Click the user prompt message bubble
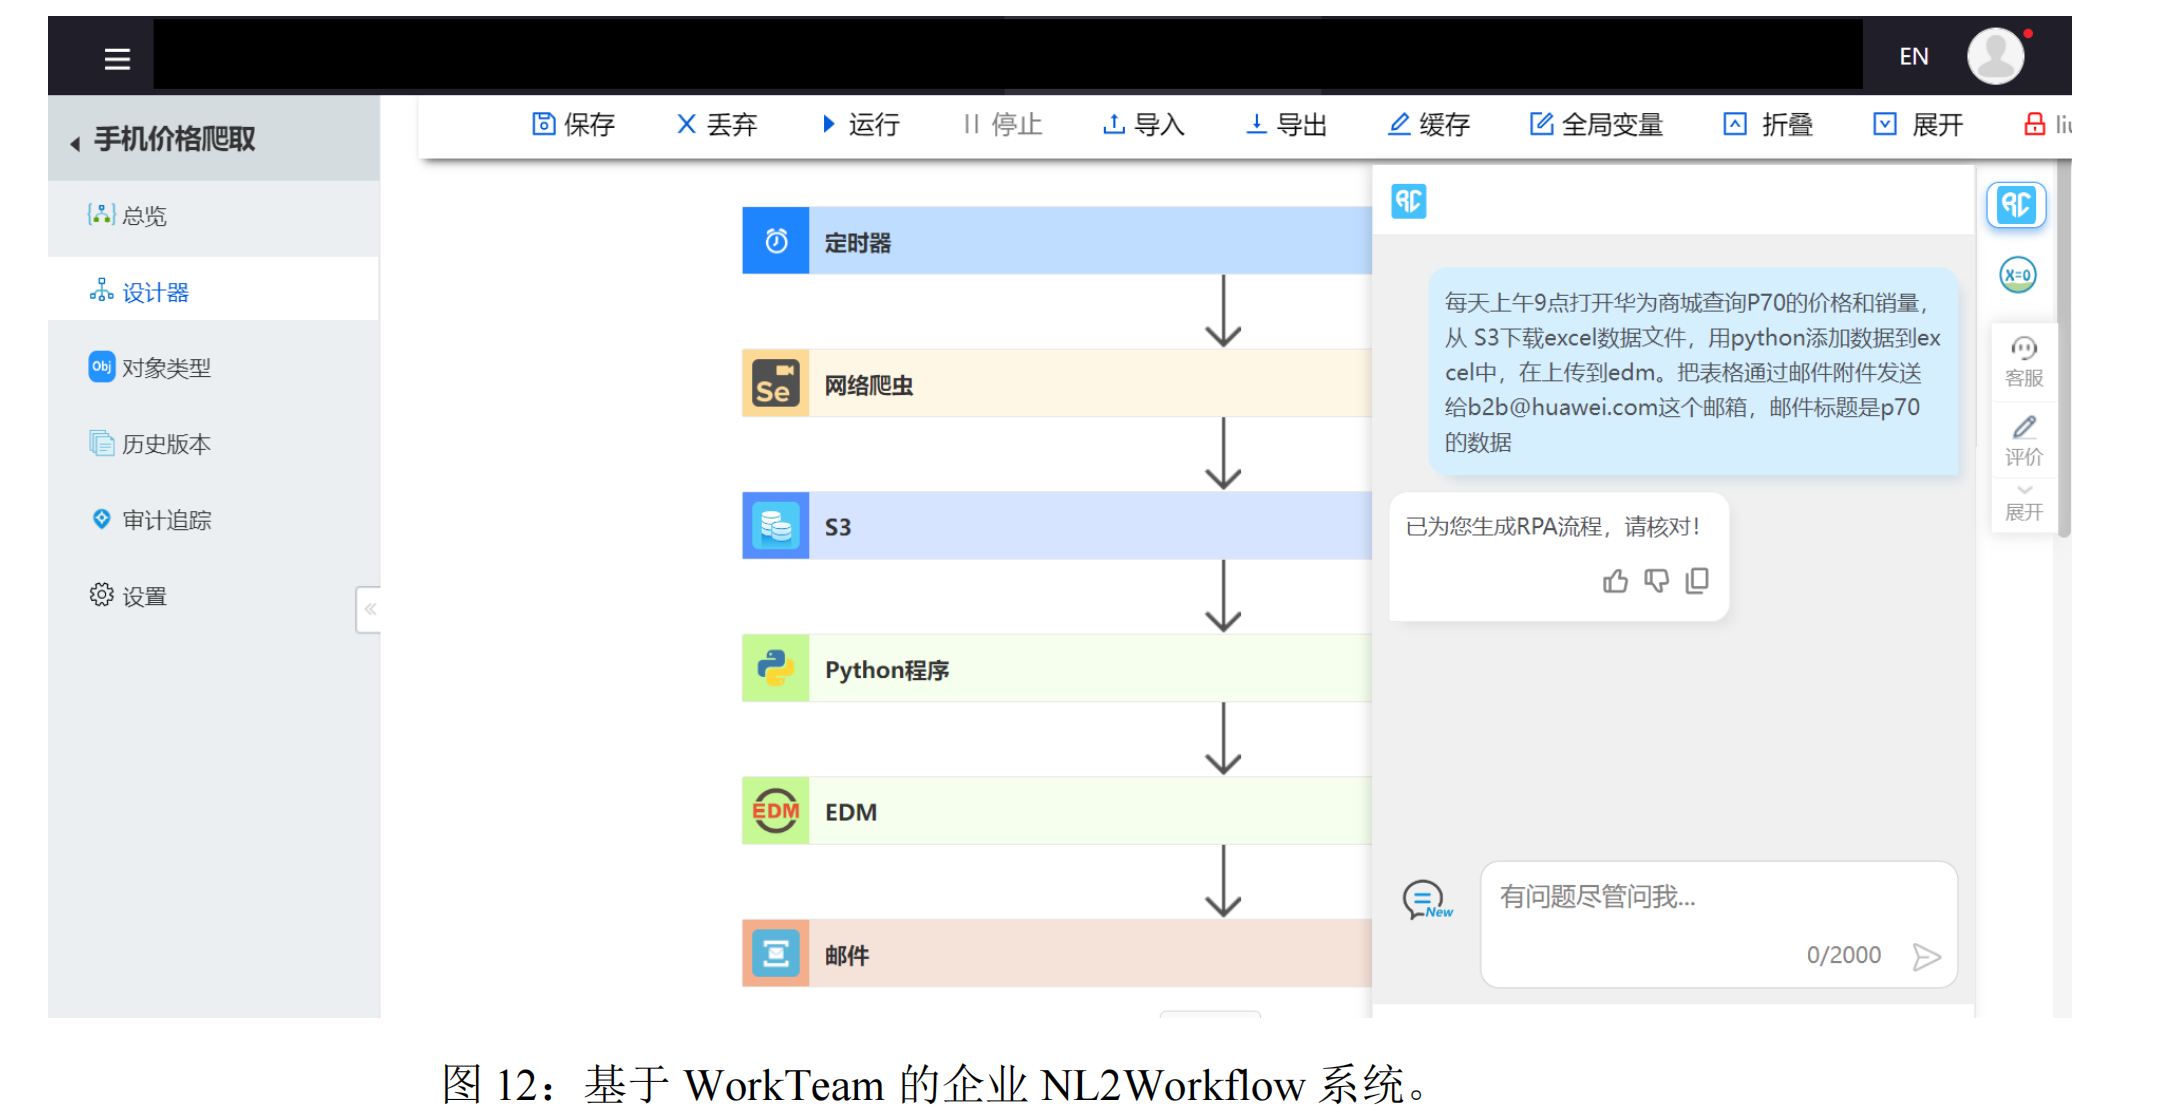The width and height of the screenshot is (2159, 1114). pyautogui.click(x=1693, y=372)
